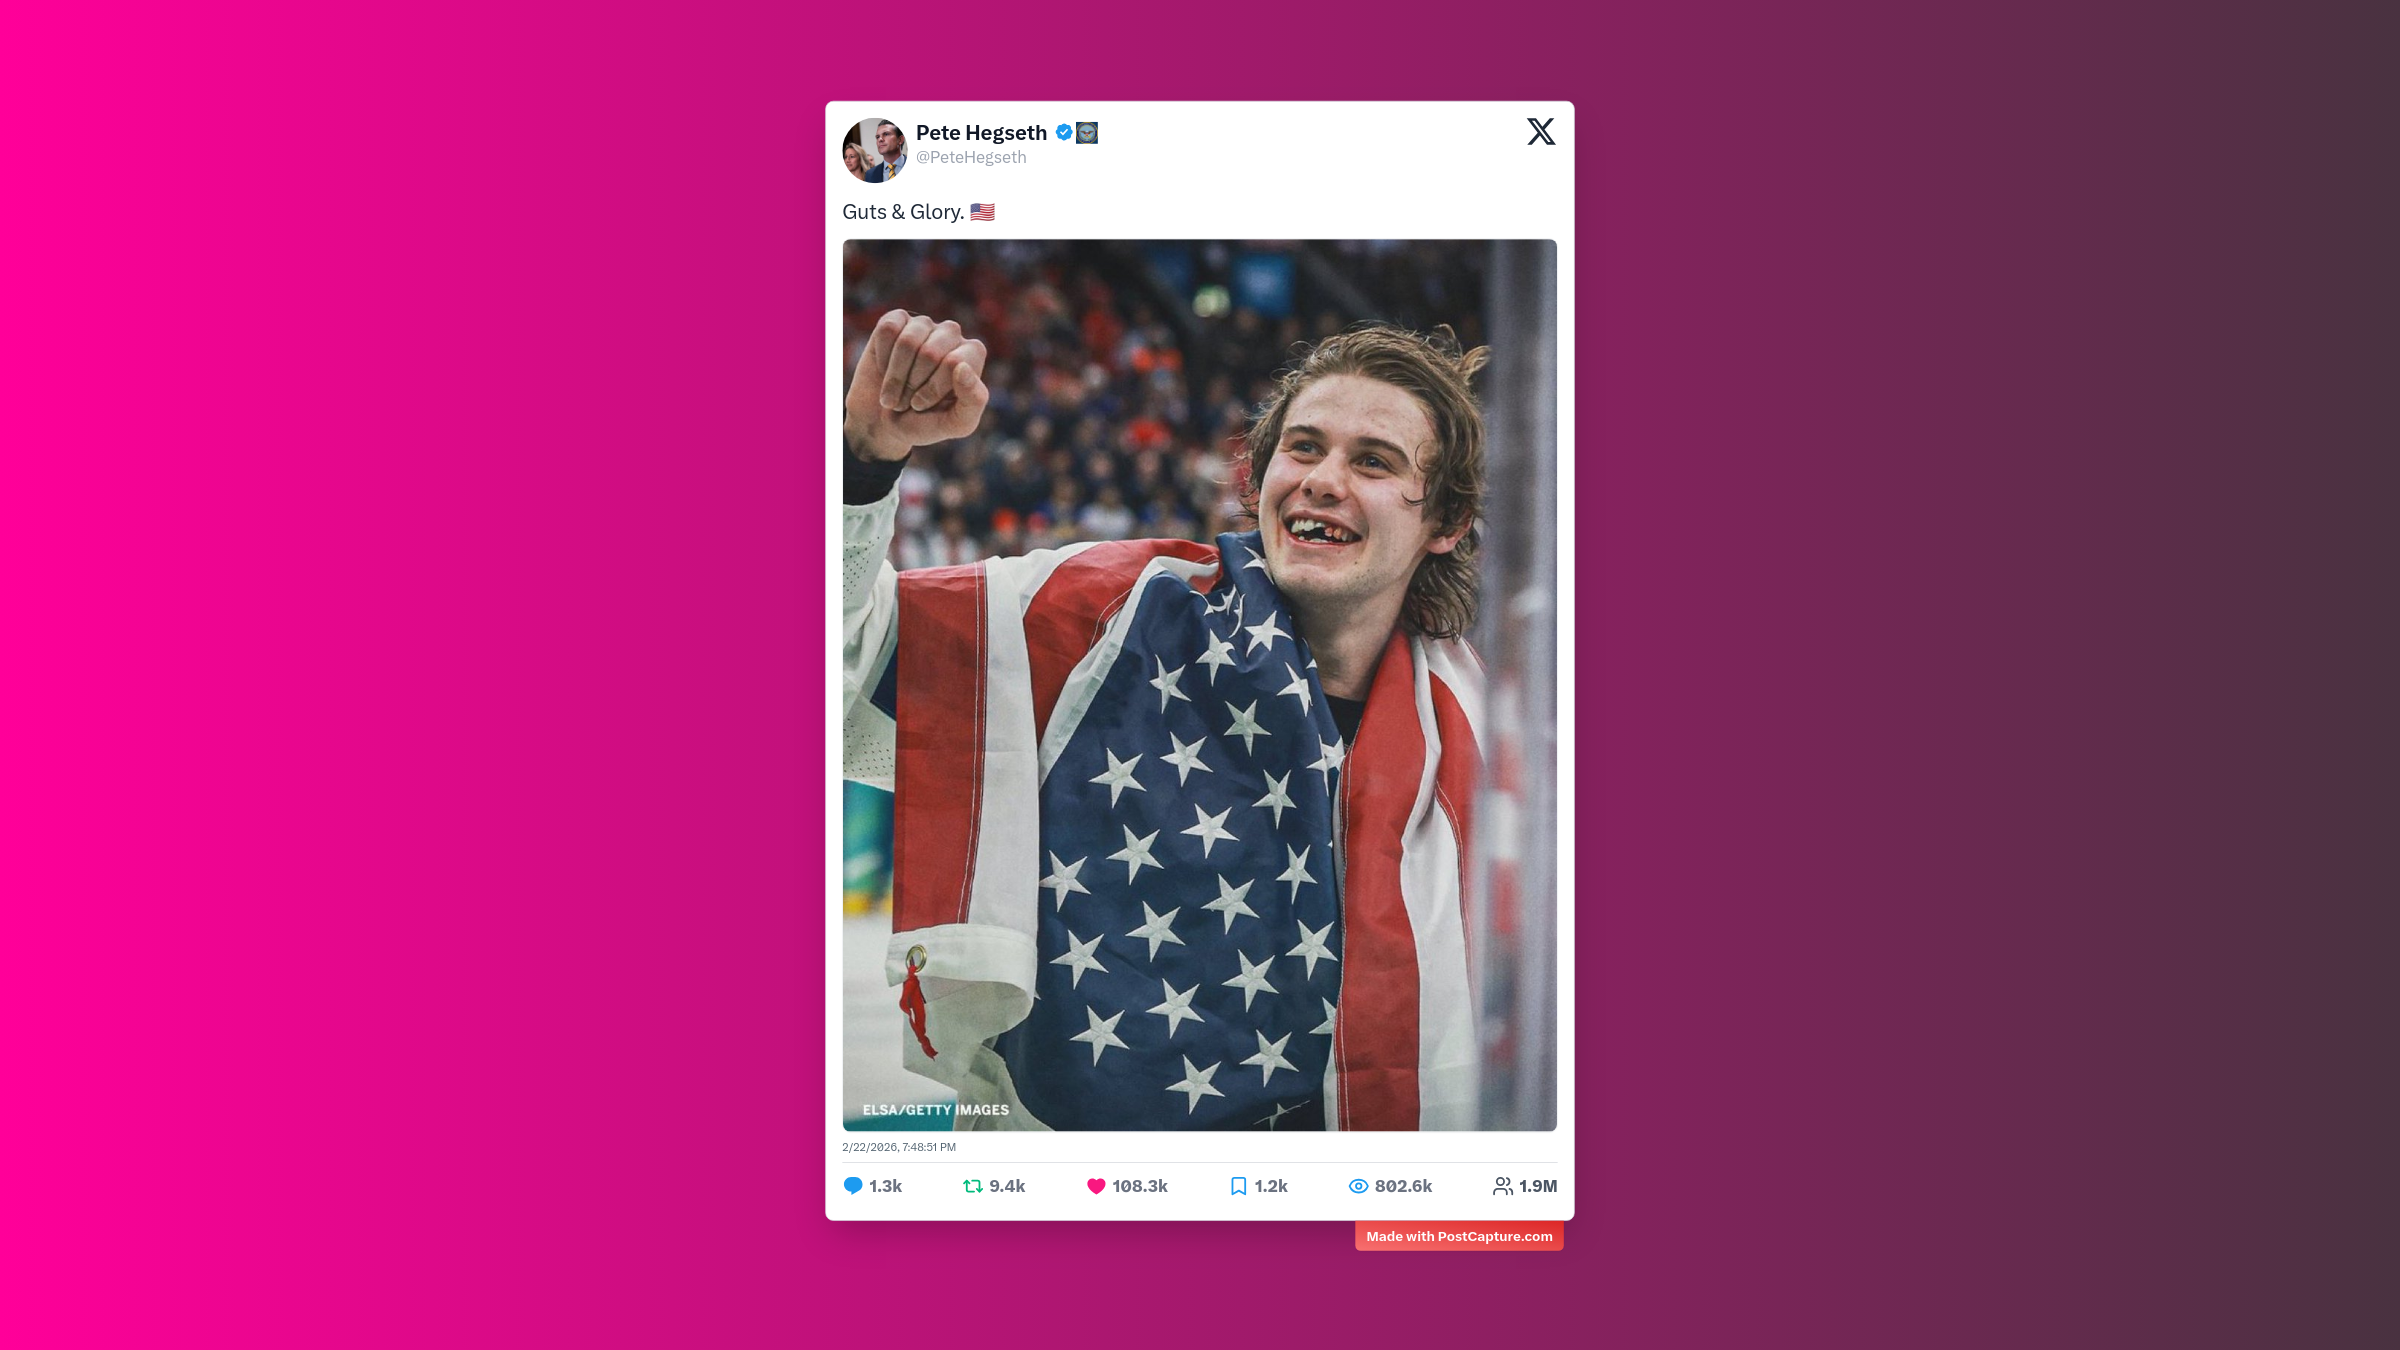Click the green repost arrows icon

pyautogui.click(x=973, y=1186)
